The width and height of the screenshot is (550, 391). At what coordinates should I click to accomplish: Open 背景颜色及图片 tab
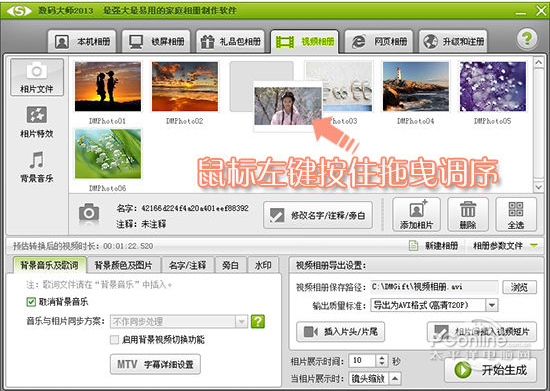tap(123, 265)
